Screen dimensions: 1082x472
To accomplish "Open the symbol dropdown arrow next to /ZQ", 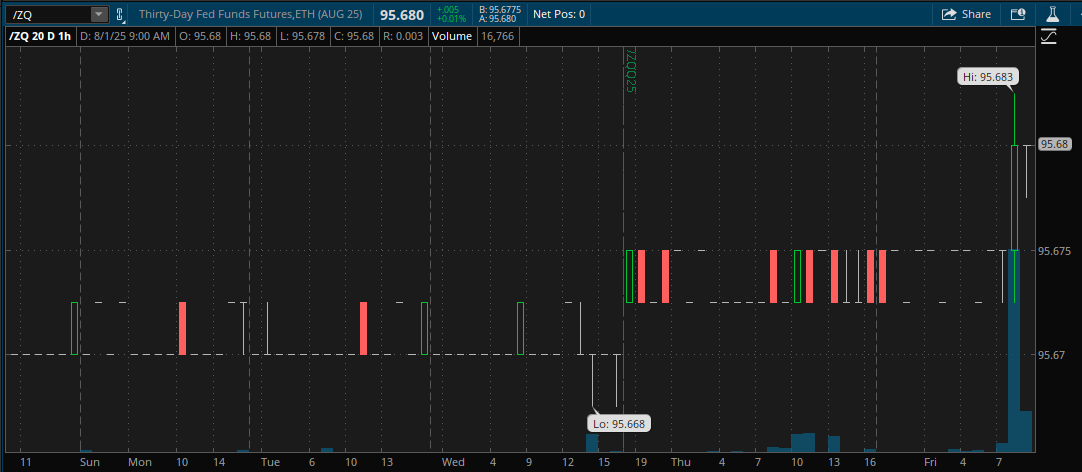I will (x=99, y=14).
